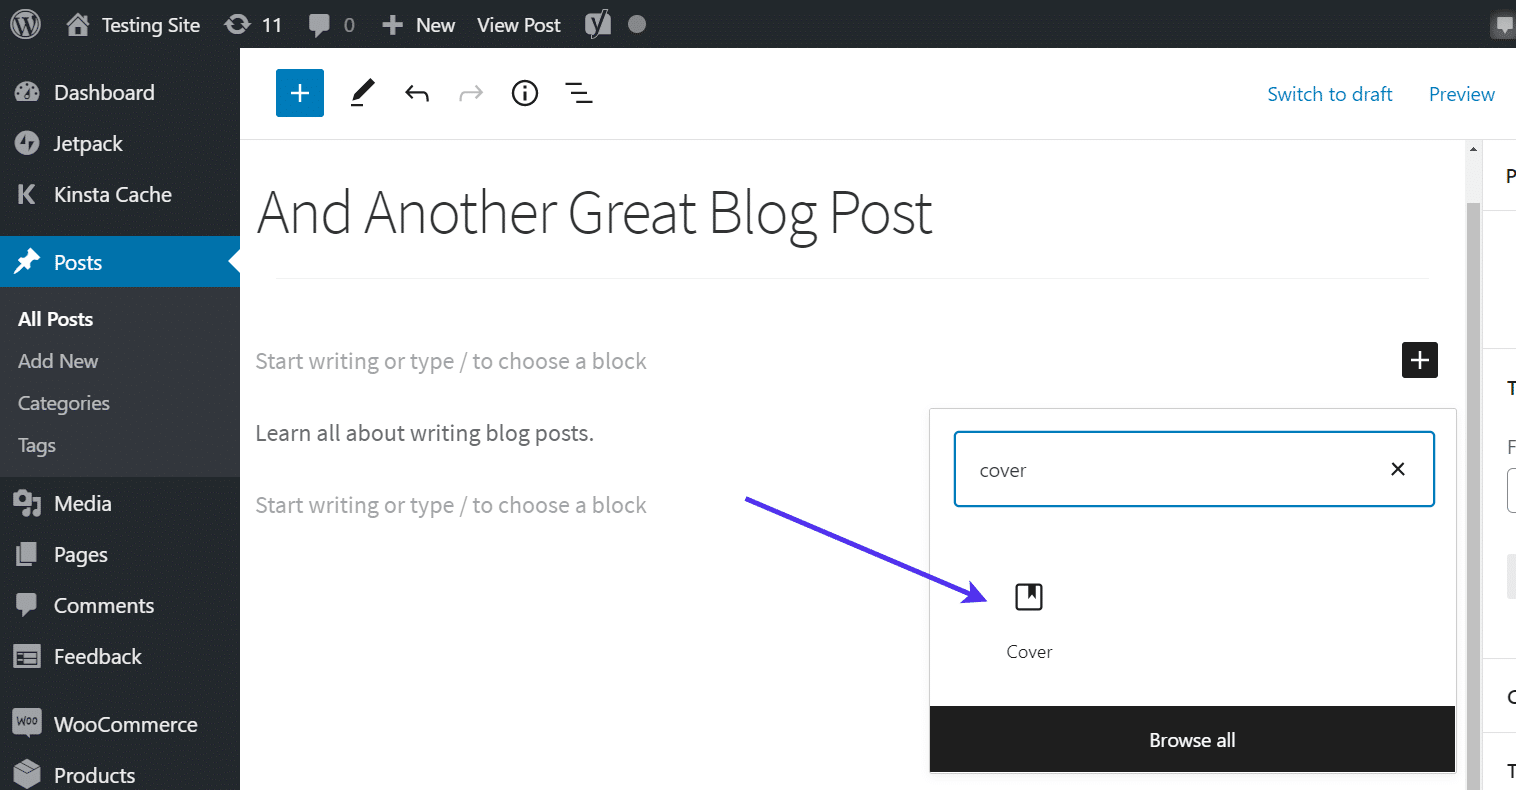Open the Media menu in sidebar
The width and height of the screenshot is (1516, 790).
point(82,504)
